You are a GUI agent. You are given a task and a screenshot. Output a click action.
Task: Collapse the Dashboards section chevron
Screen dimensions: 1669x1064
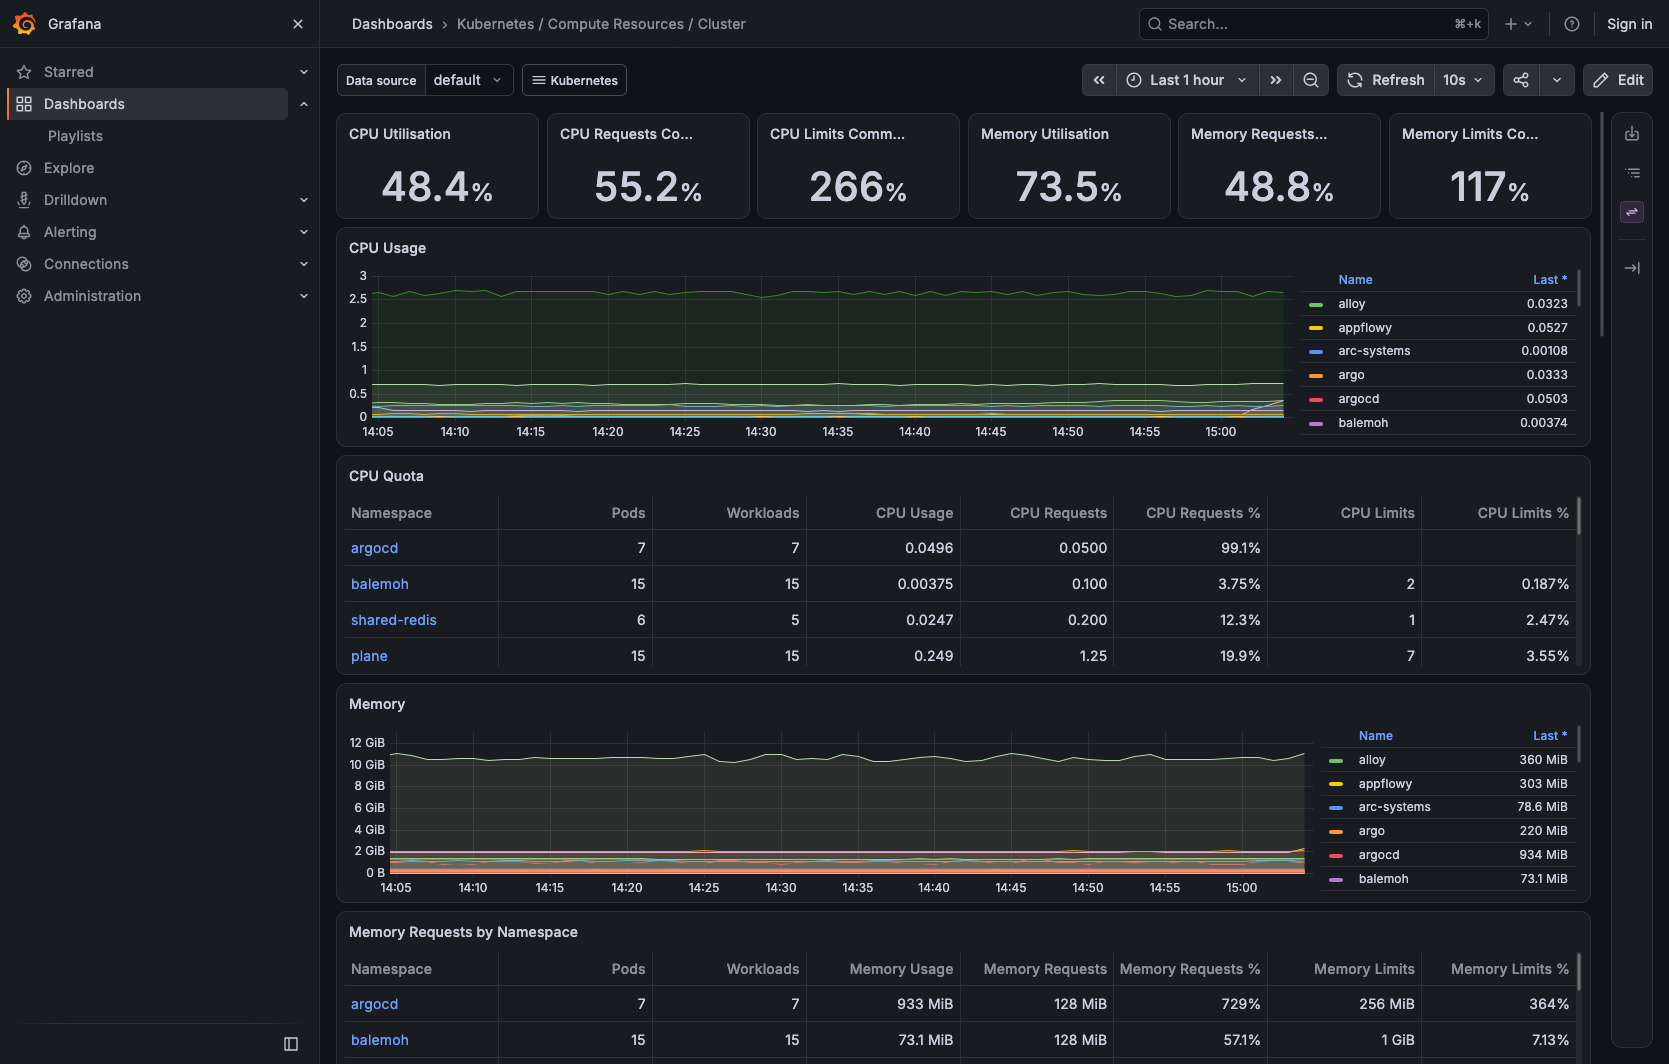tap(304, 104)
